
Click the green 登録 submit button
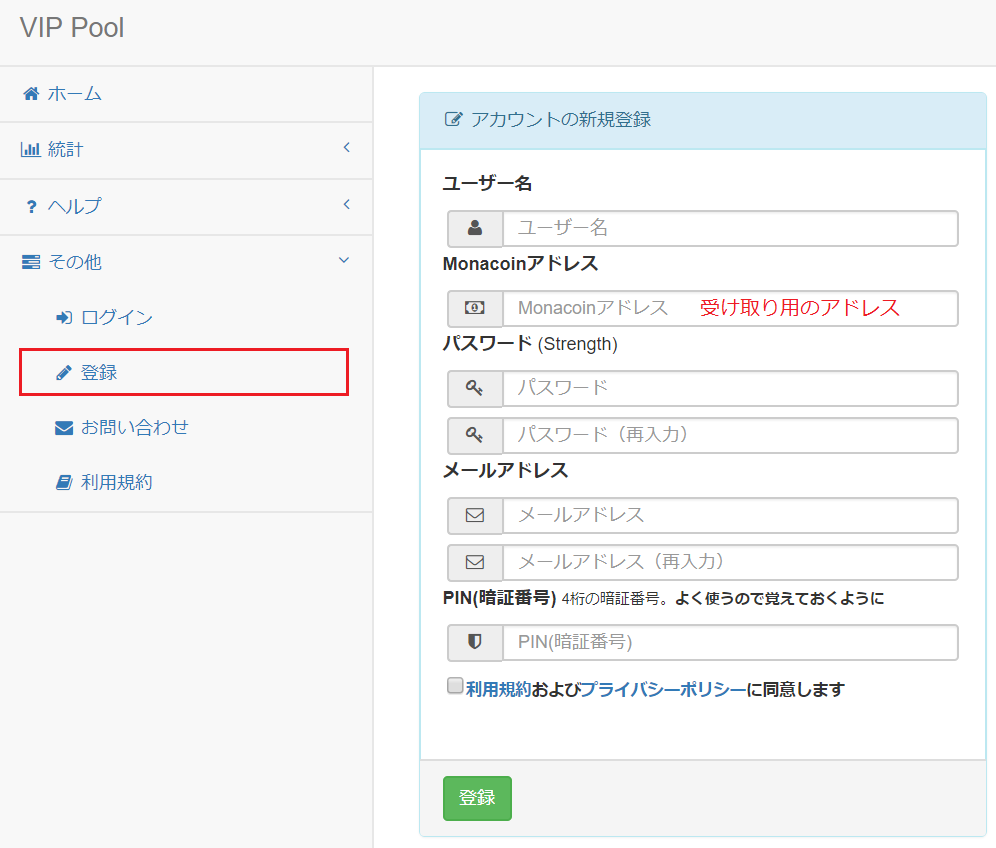477,798
